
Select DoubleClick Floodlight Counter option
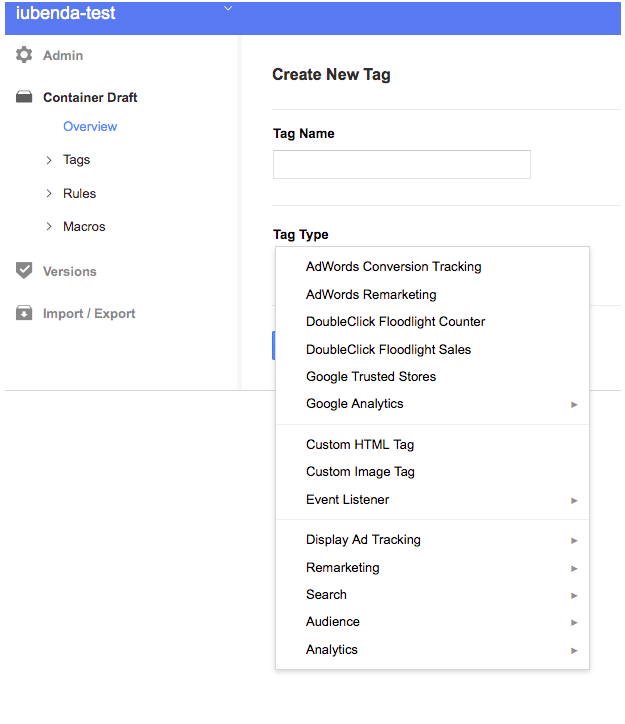(x=395, y=322)
